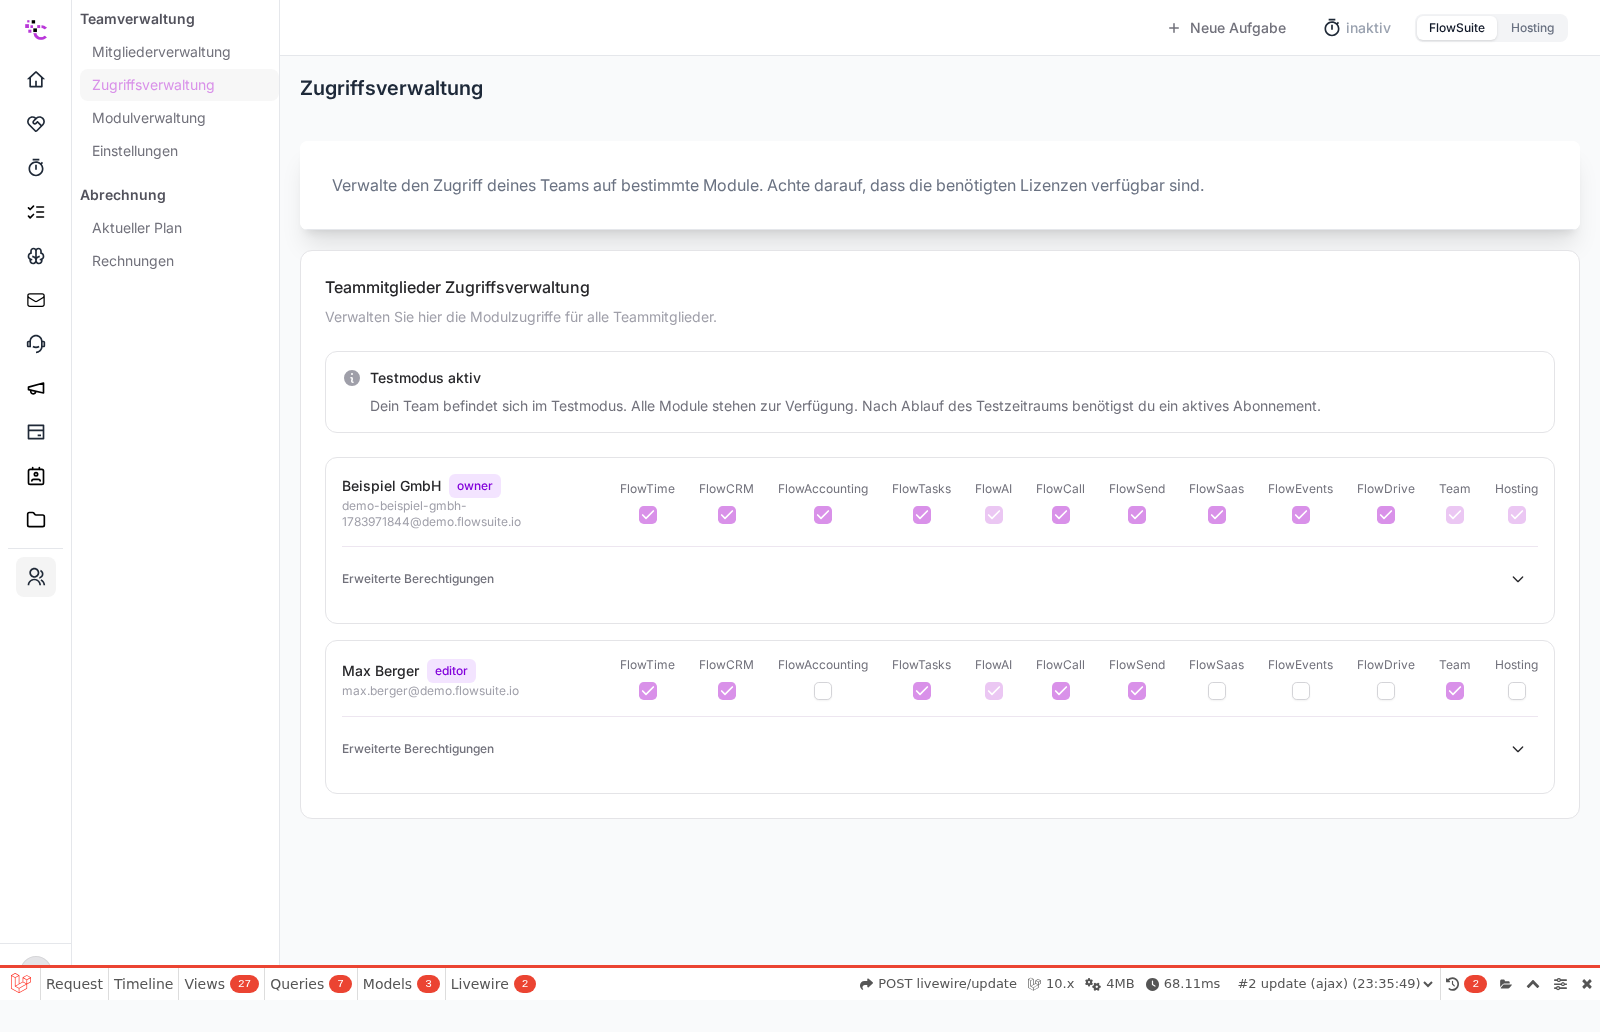Open the debugbar request history dropdown

point(1335,984)
